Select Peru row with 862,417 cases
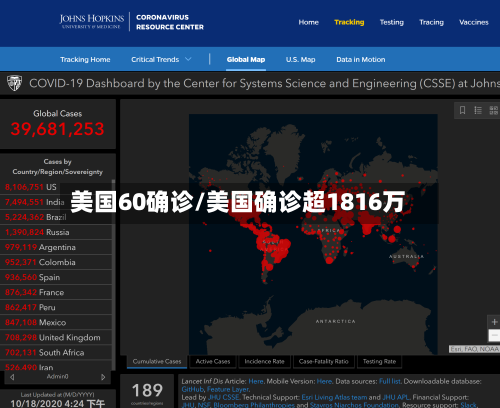Screen dimensions: 500x408 coord(56,307)
